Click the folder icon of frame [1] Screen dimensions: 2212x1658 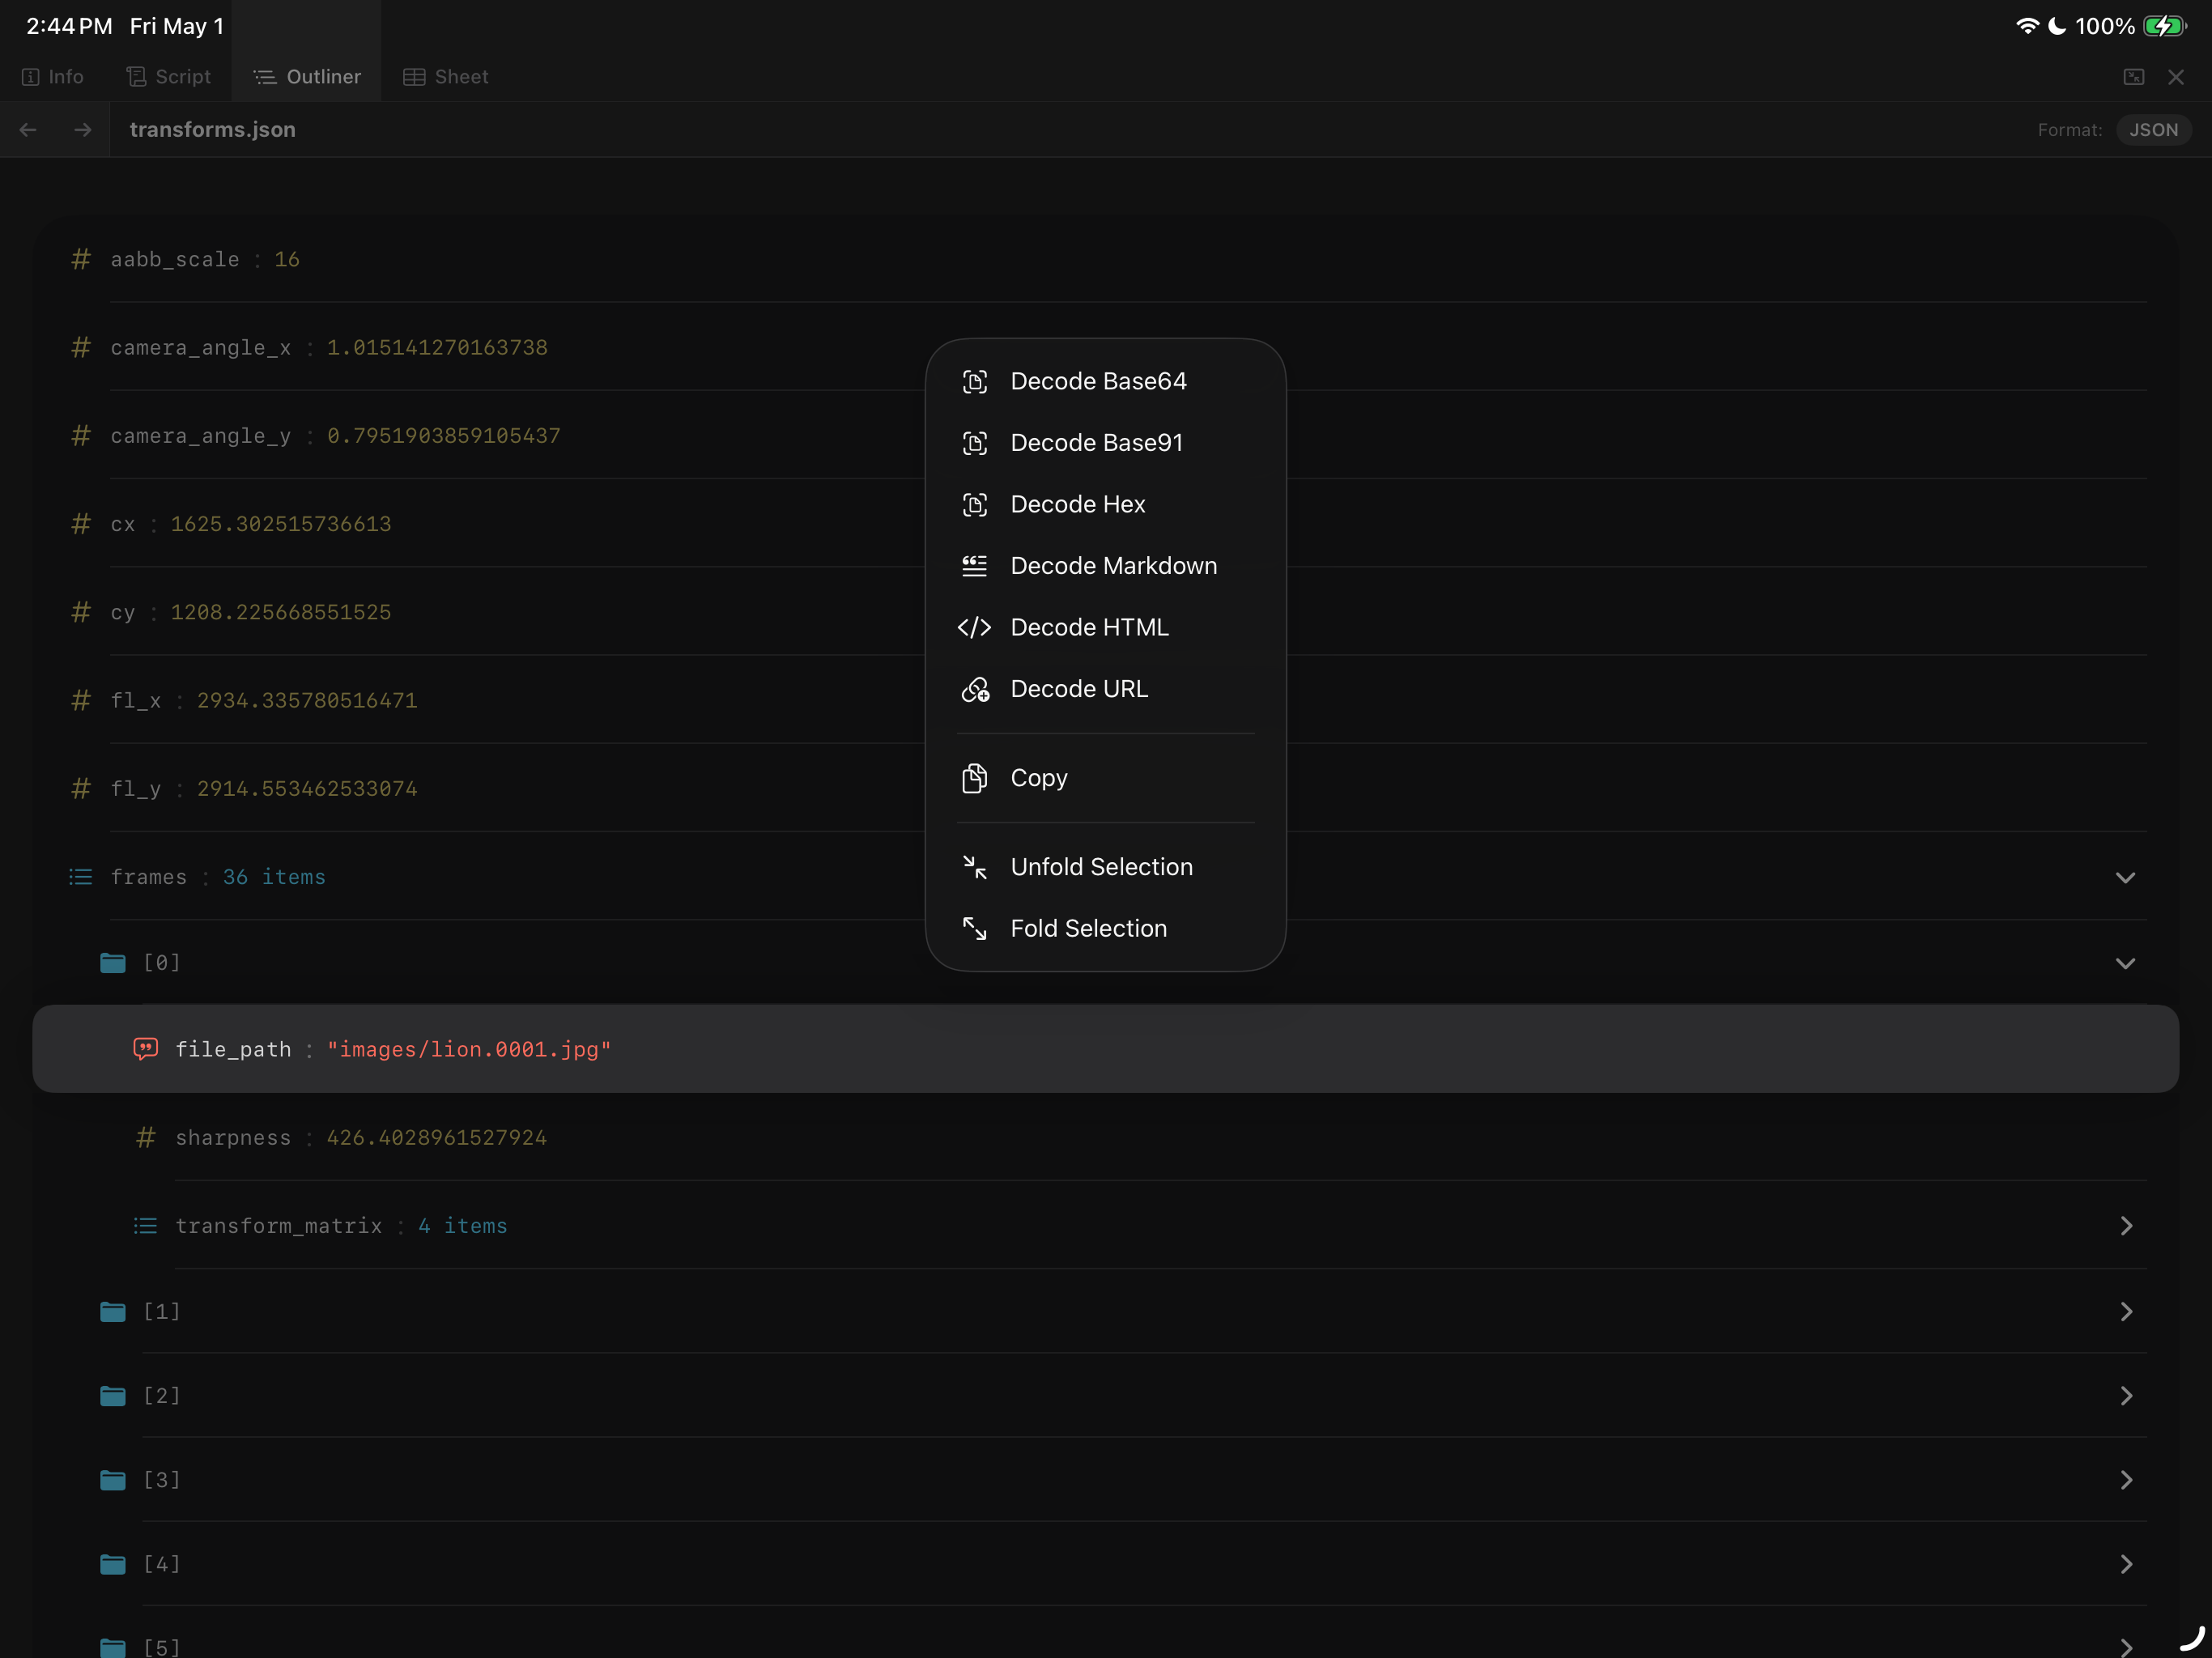[113, 1311]
